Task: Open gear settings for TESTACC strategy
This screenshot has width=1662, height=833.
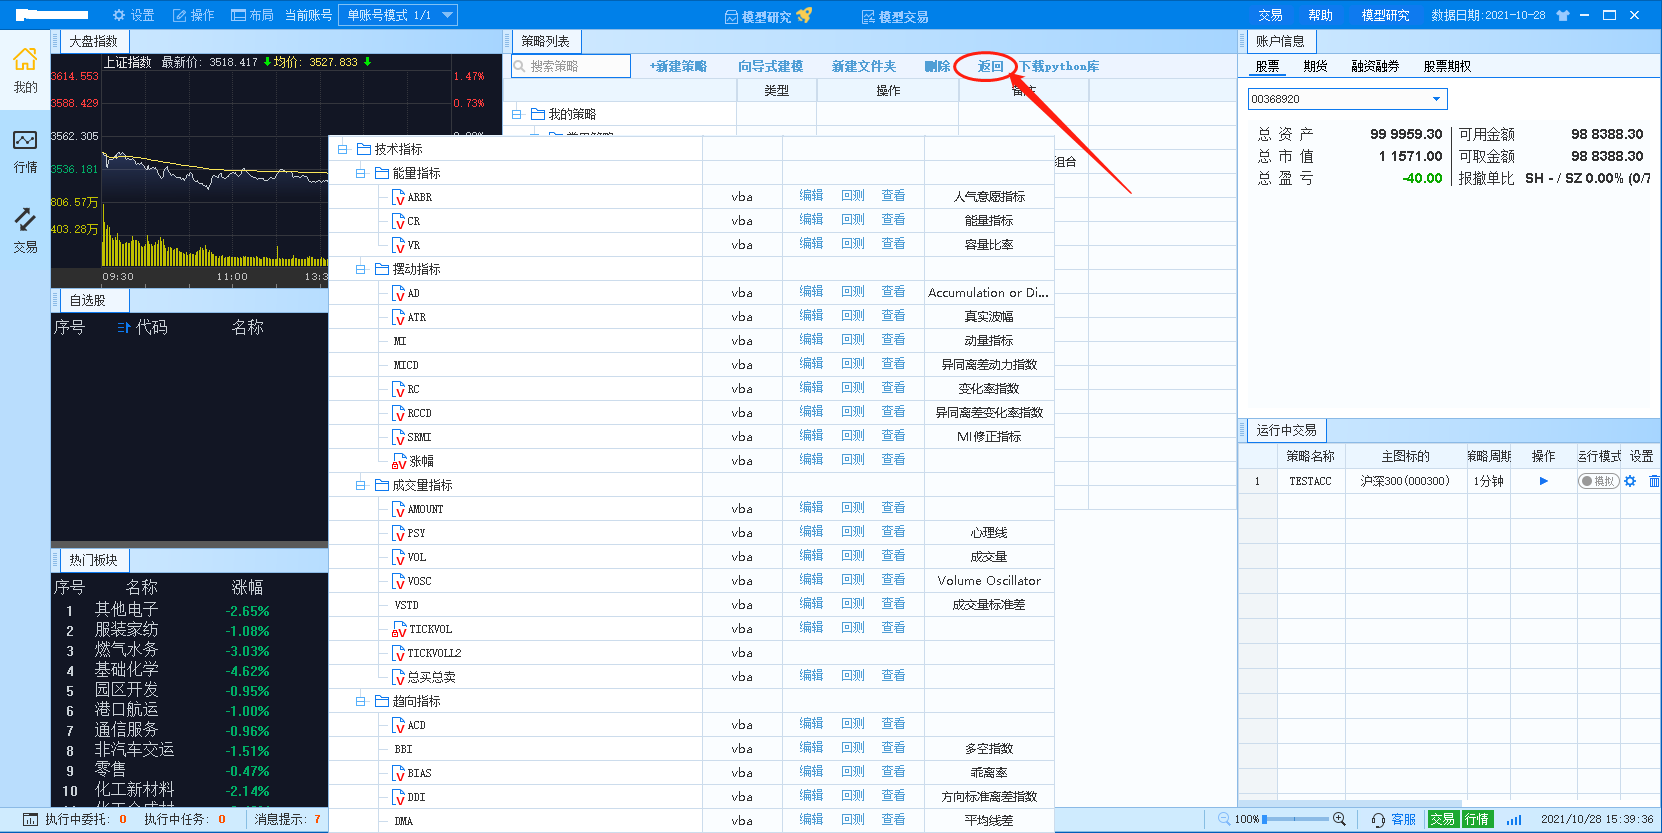Action: (1630, 481)
